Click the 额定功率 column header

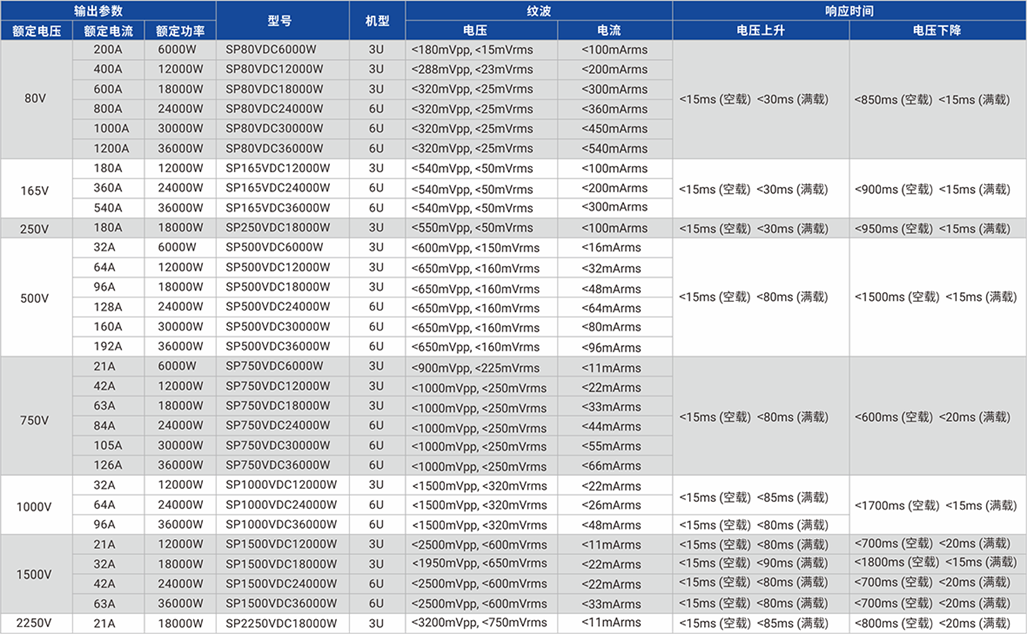coord(180,31)
